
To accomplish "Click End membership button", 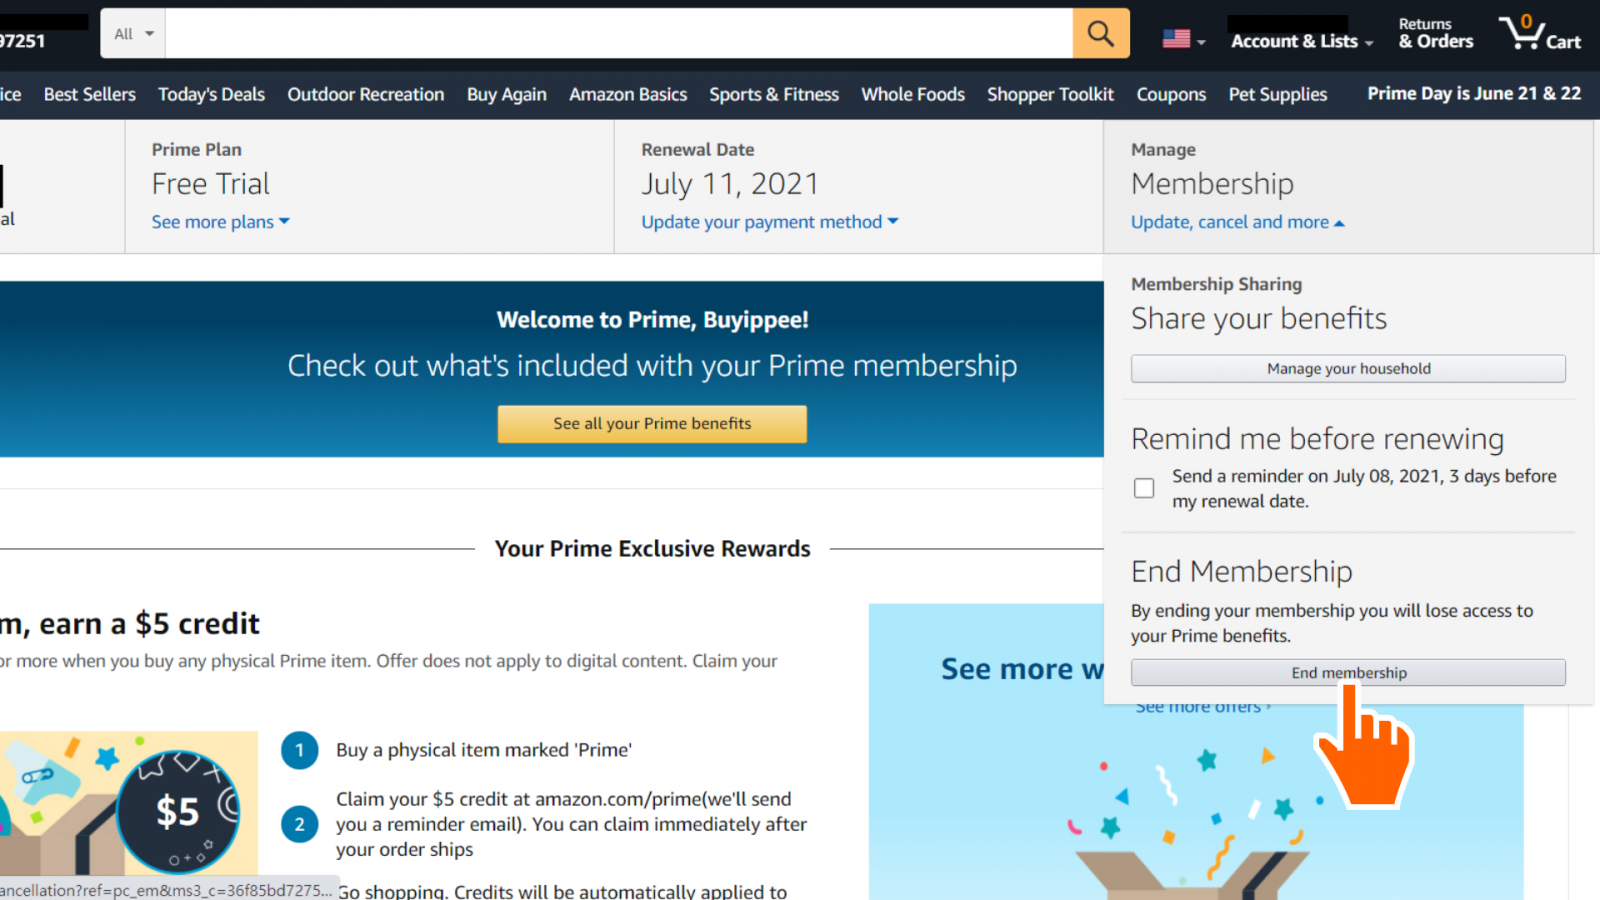I will point(1348,672).
